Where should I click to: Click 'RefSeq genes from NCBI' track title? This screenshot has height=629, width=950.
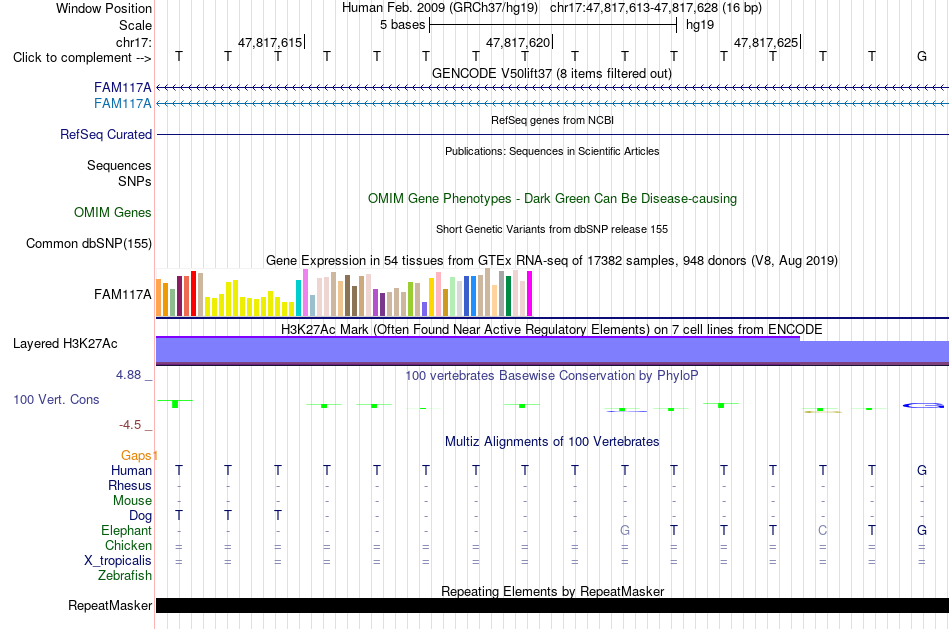coord(552,120)
